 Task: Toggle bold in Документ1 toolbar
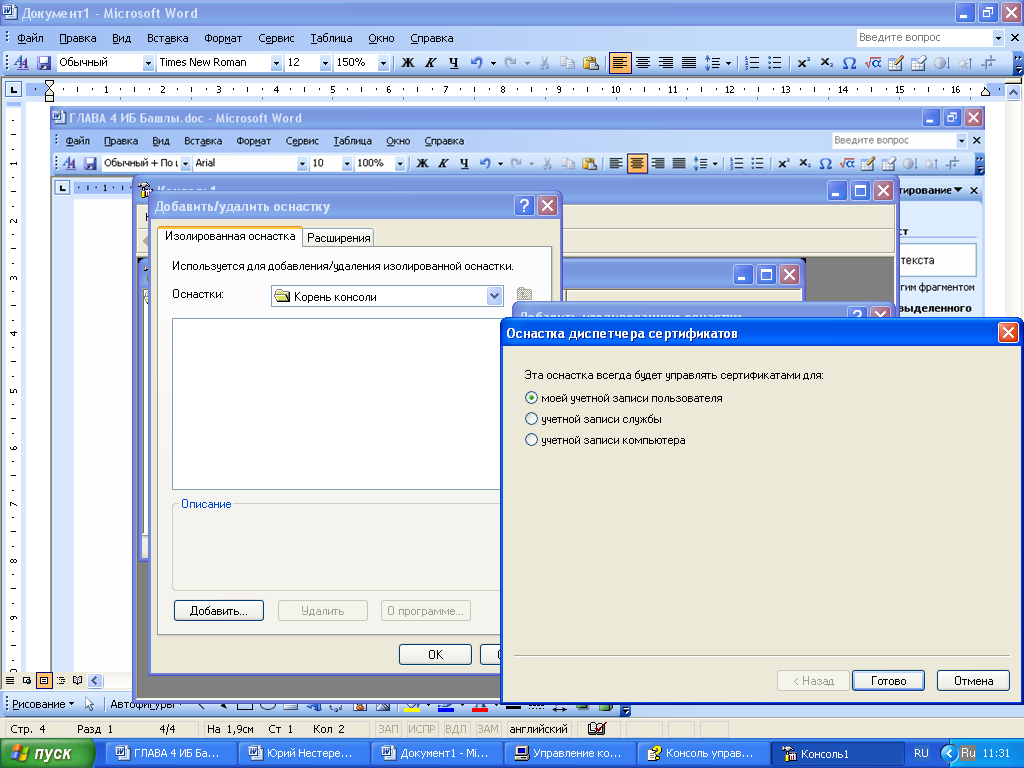[x=408, y=63]
